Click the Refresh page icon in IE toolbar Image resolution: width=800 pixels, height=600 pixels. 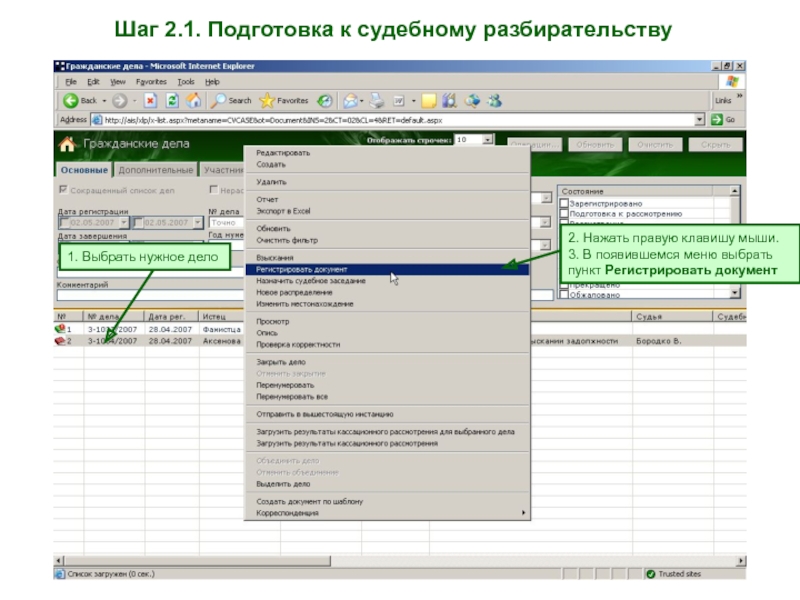[171, 101]
